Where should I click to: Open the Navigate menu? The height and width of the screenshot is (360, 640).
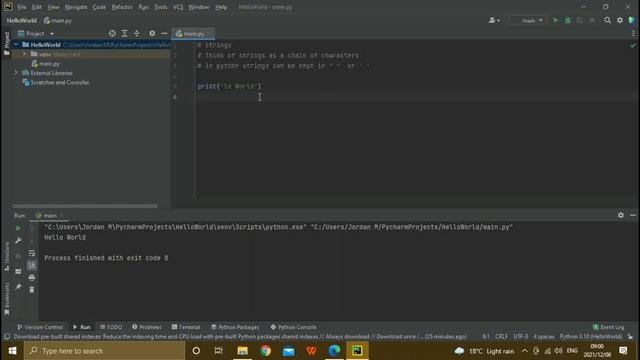coord(76,7)
